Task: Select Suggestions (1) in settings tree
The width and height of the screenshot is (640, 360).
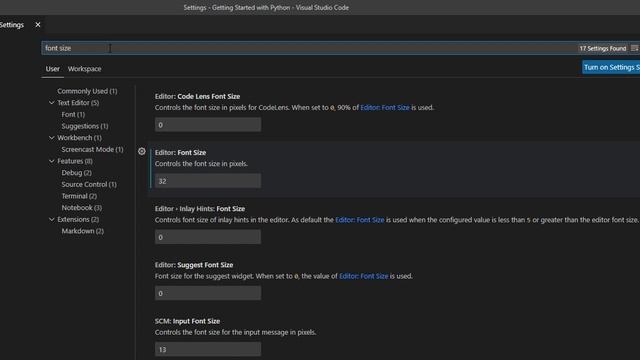Action: 85,126
